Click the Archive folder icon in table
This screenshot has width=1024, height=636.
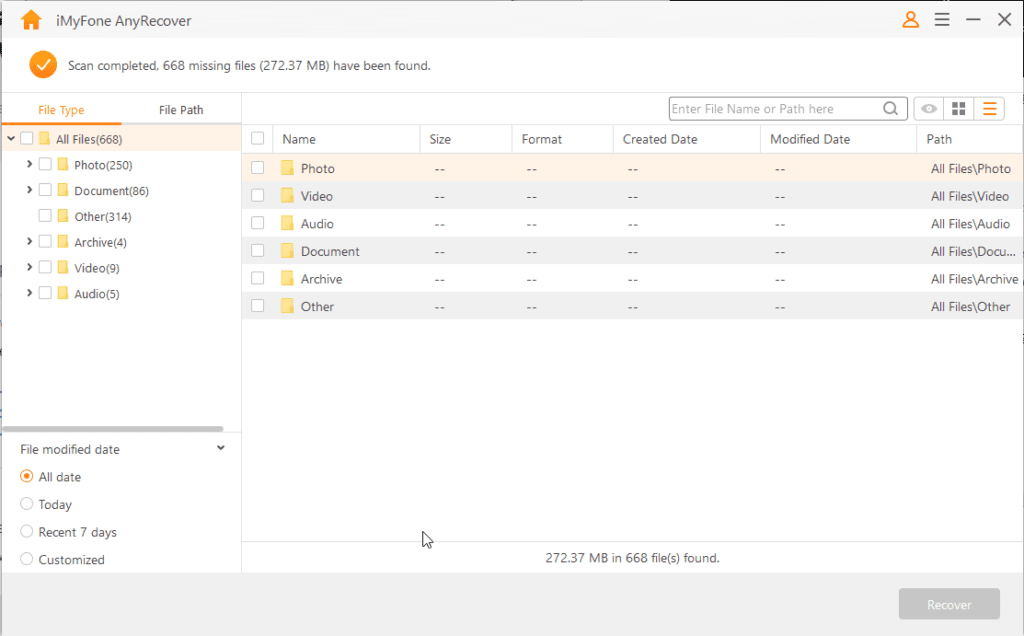pos(287,278)
